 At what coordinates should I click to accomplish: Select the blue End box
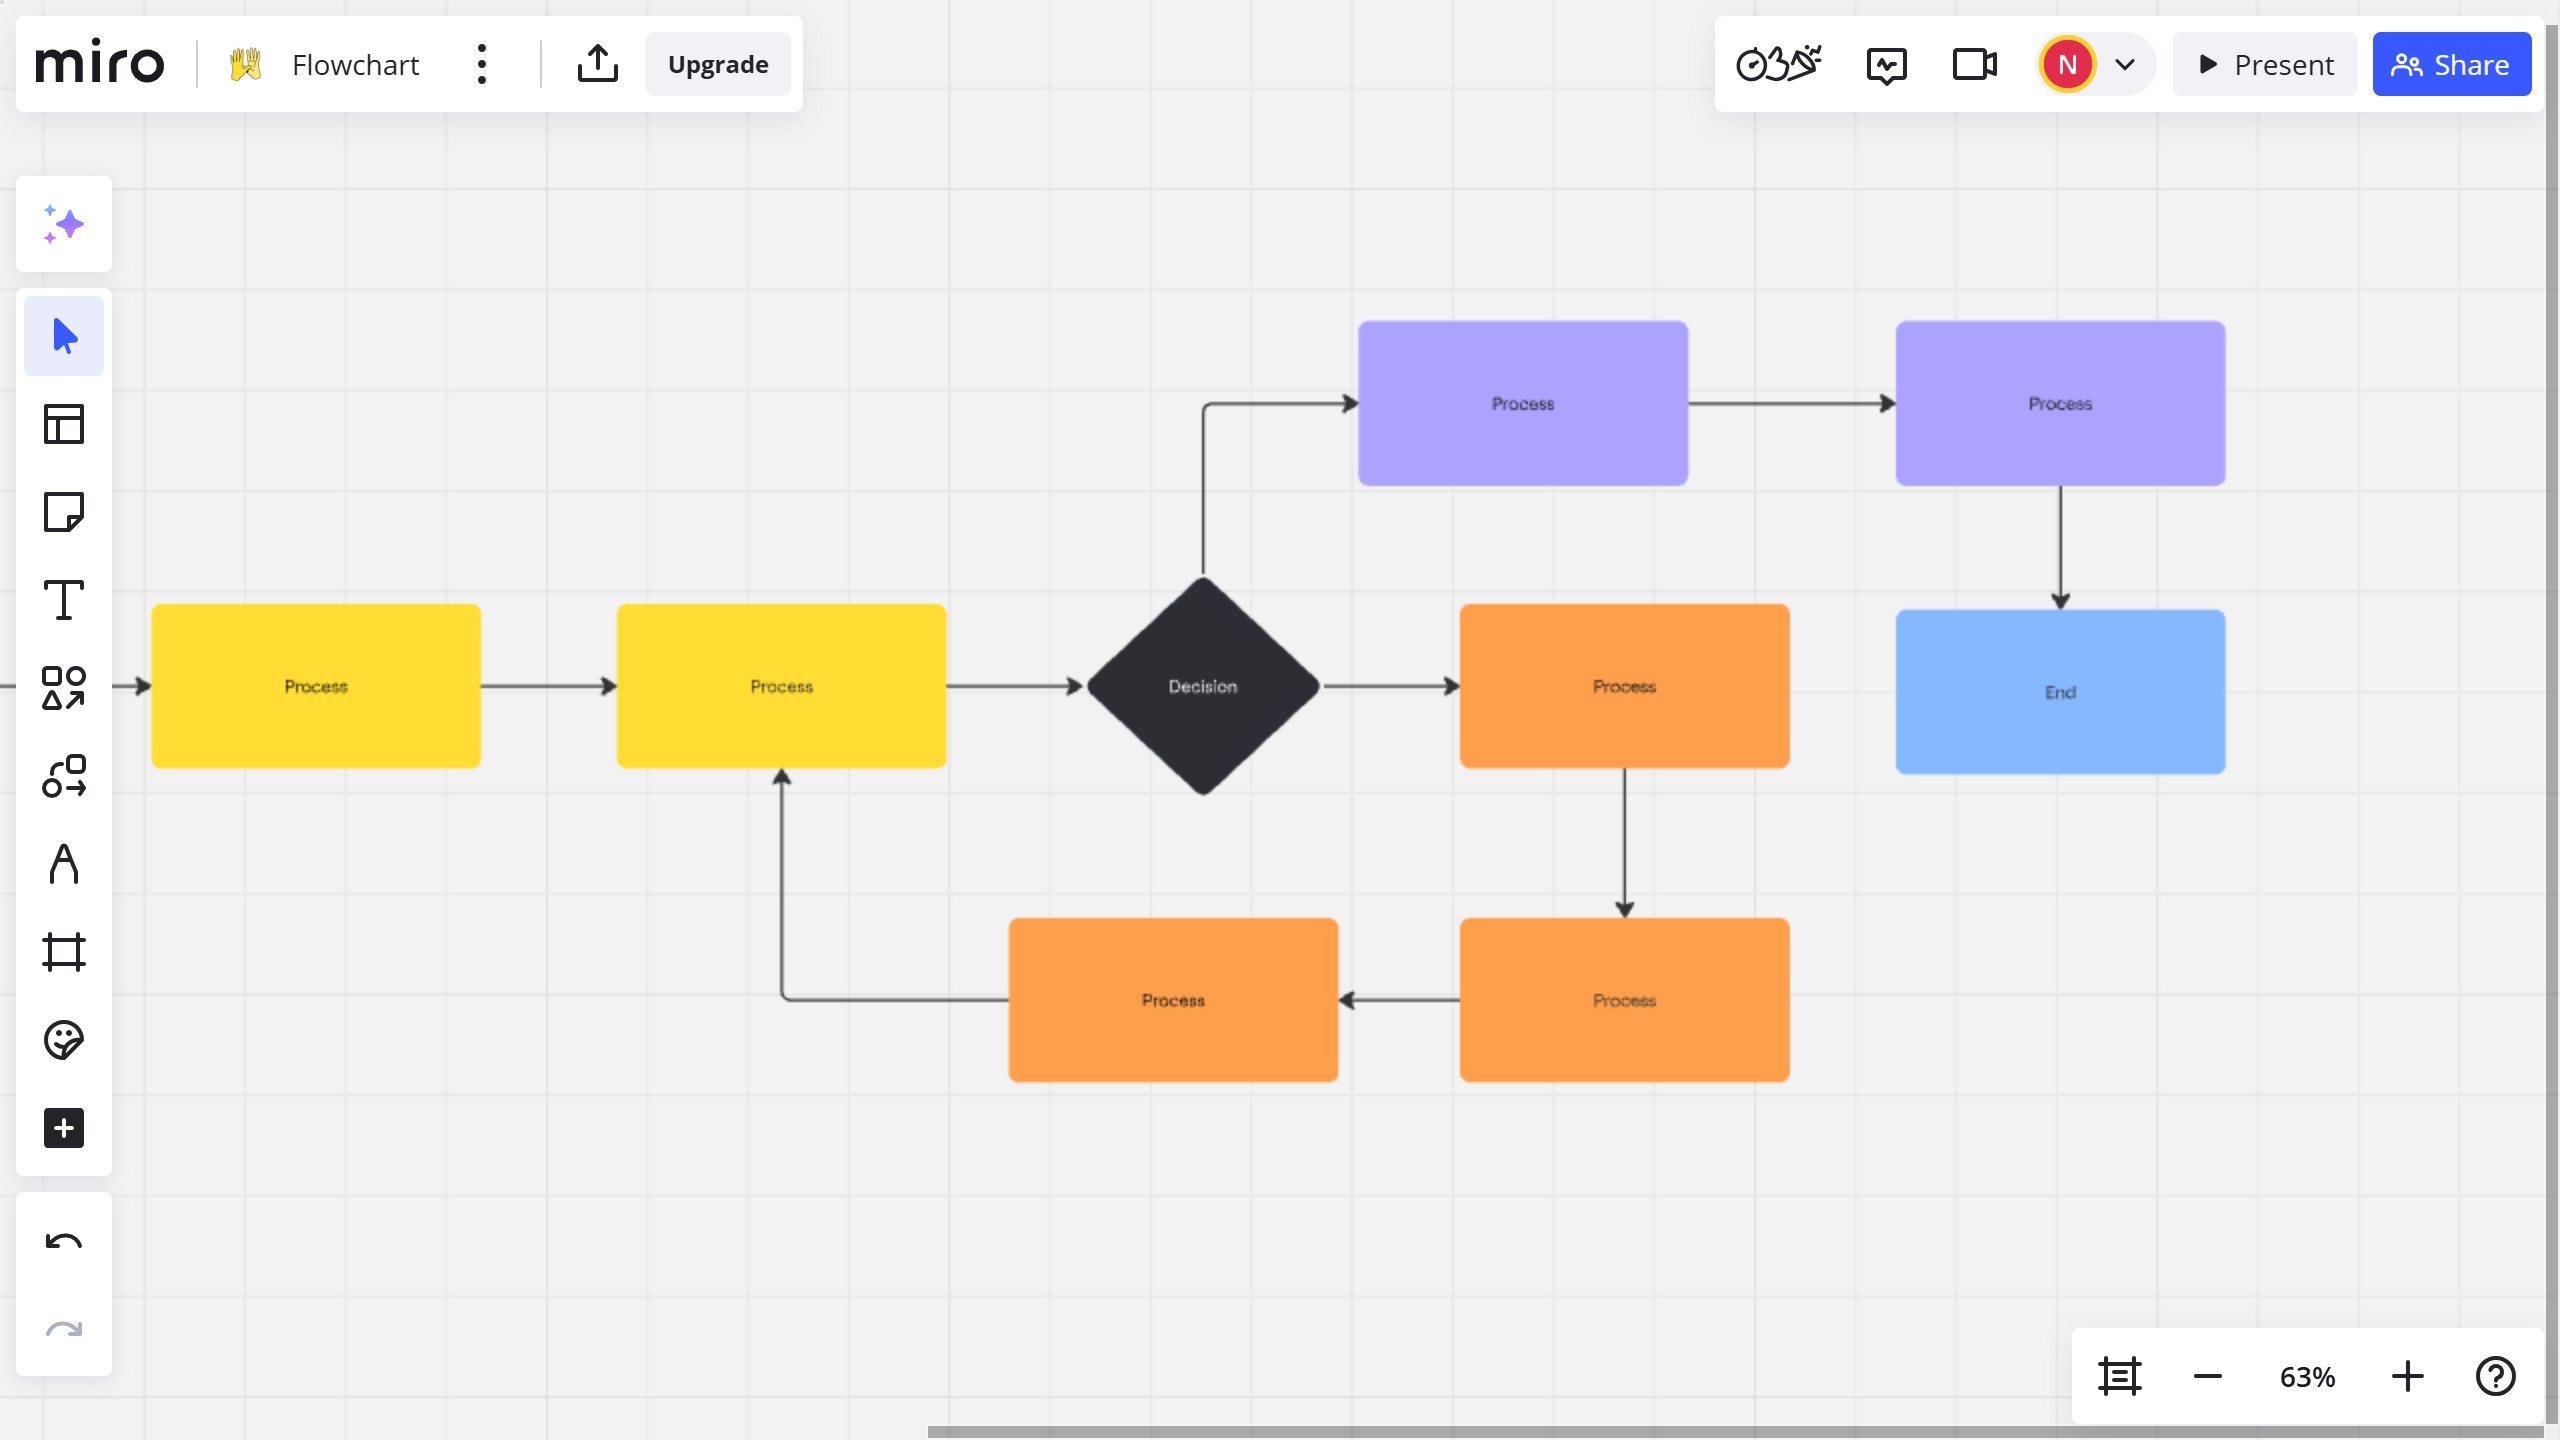pos(2060,692)
